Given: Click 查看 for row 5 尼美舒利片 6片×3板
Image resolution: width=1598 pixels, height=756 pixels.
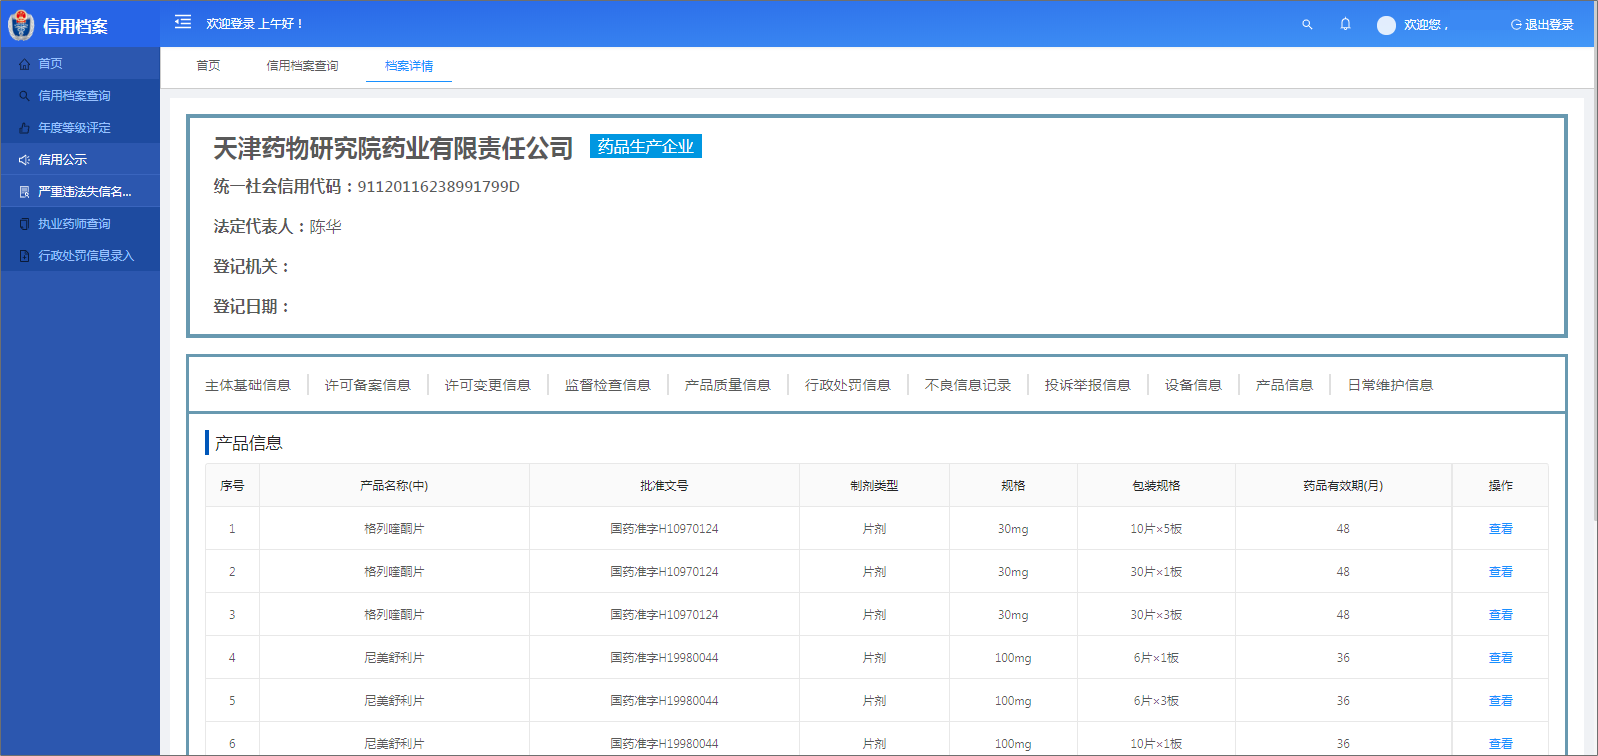Looking at the screenshot, I should pyautogui.click(x=1500, y=701).
